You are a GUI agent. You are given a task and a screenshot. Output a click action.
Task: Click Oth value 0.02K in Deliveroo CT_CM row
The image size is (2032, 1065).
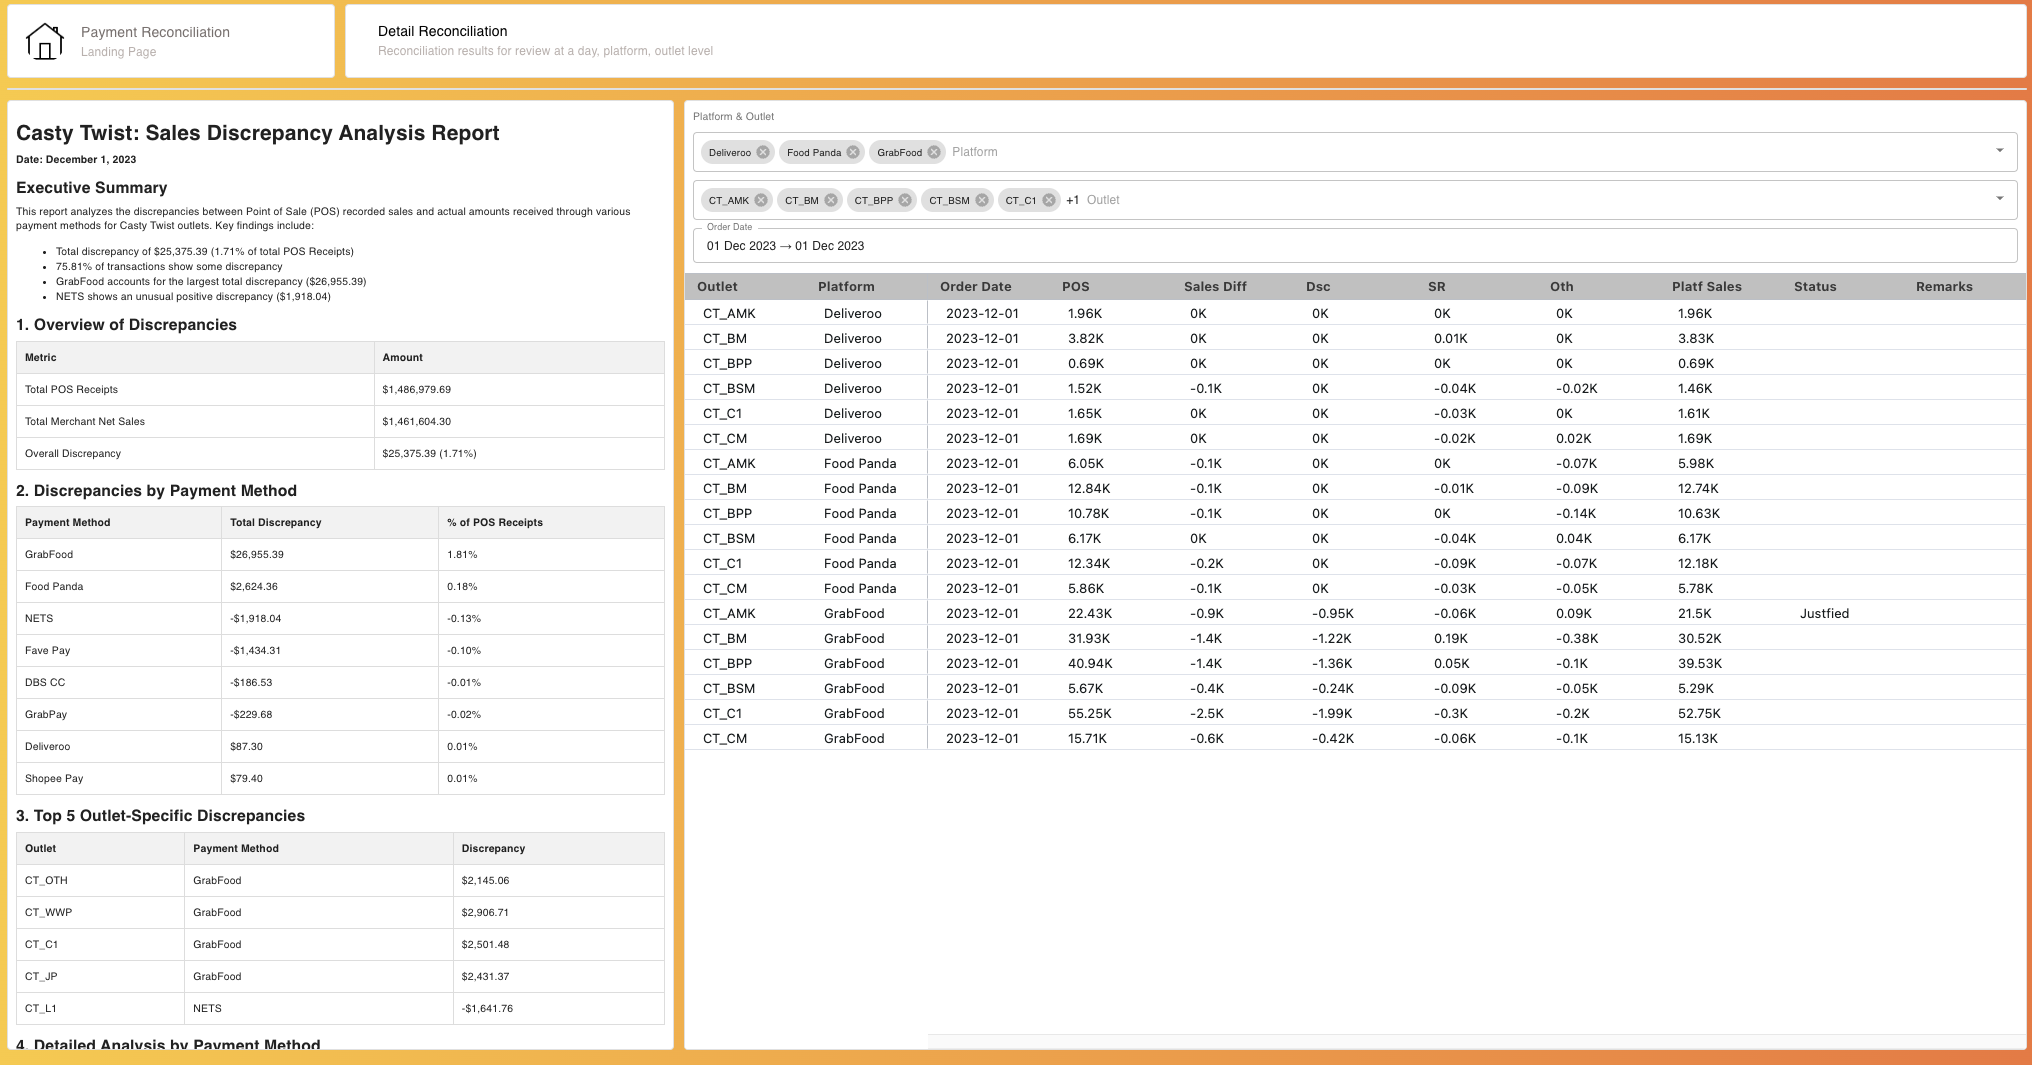coord(1574,439)
